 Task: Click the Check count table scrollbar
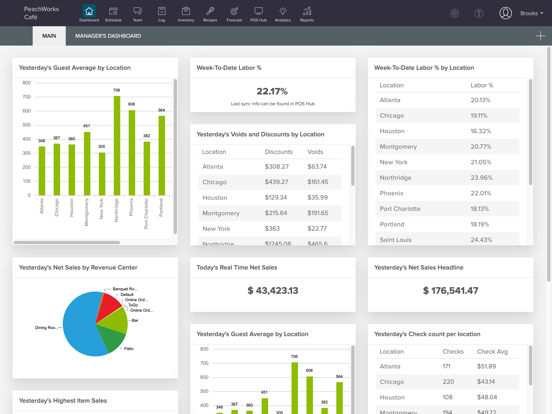531,365
